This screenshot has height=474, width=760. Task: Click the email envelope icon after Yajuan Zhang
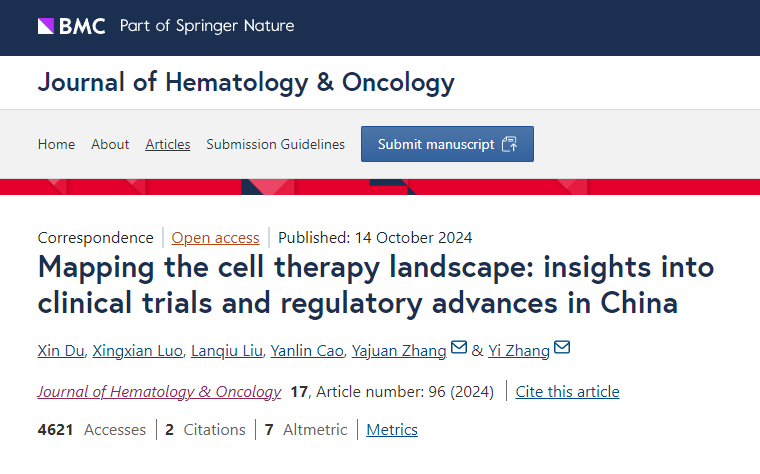tap(459, 348)
